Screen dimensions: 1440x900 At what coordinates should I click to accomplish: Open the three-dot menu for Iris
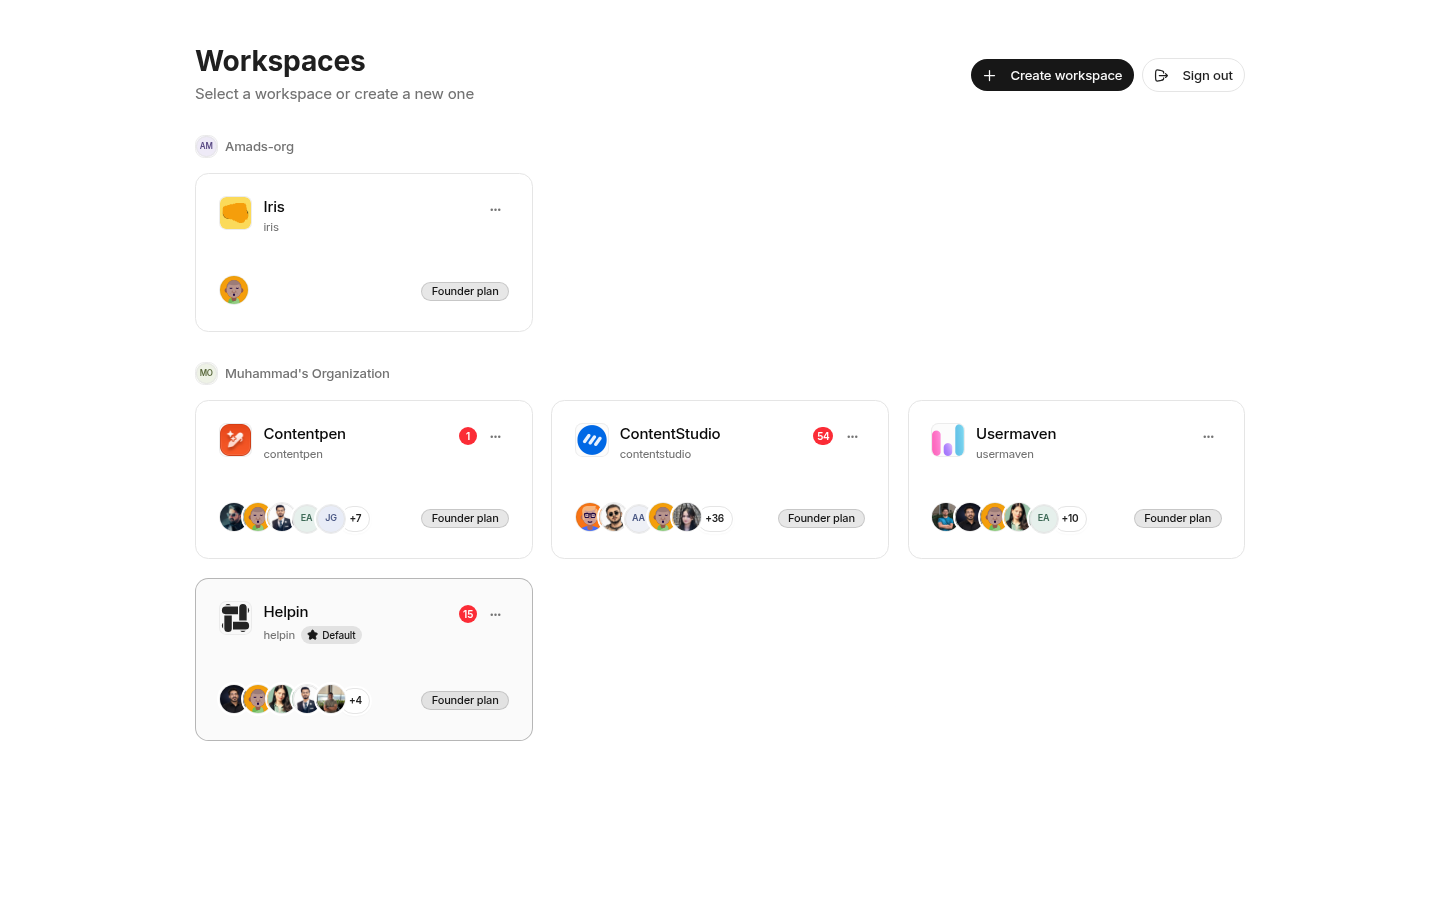(495, 210)
